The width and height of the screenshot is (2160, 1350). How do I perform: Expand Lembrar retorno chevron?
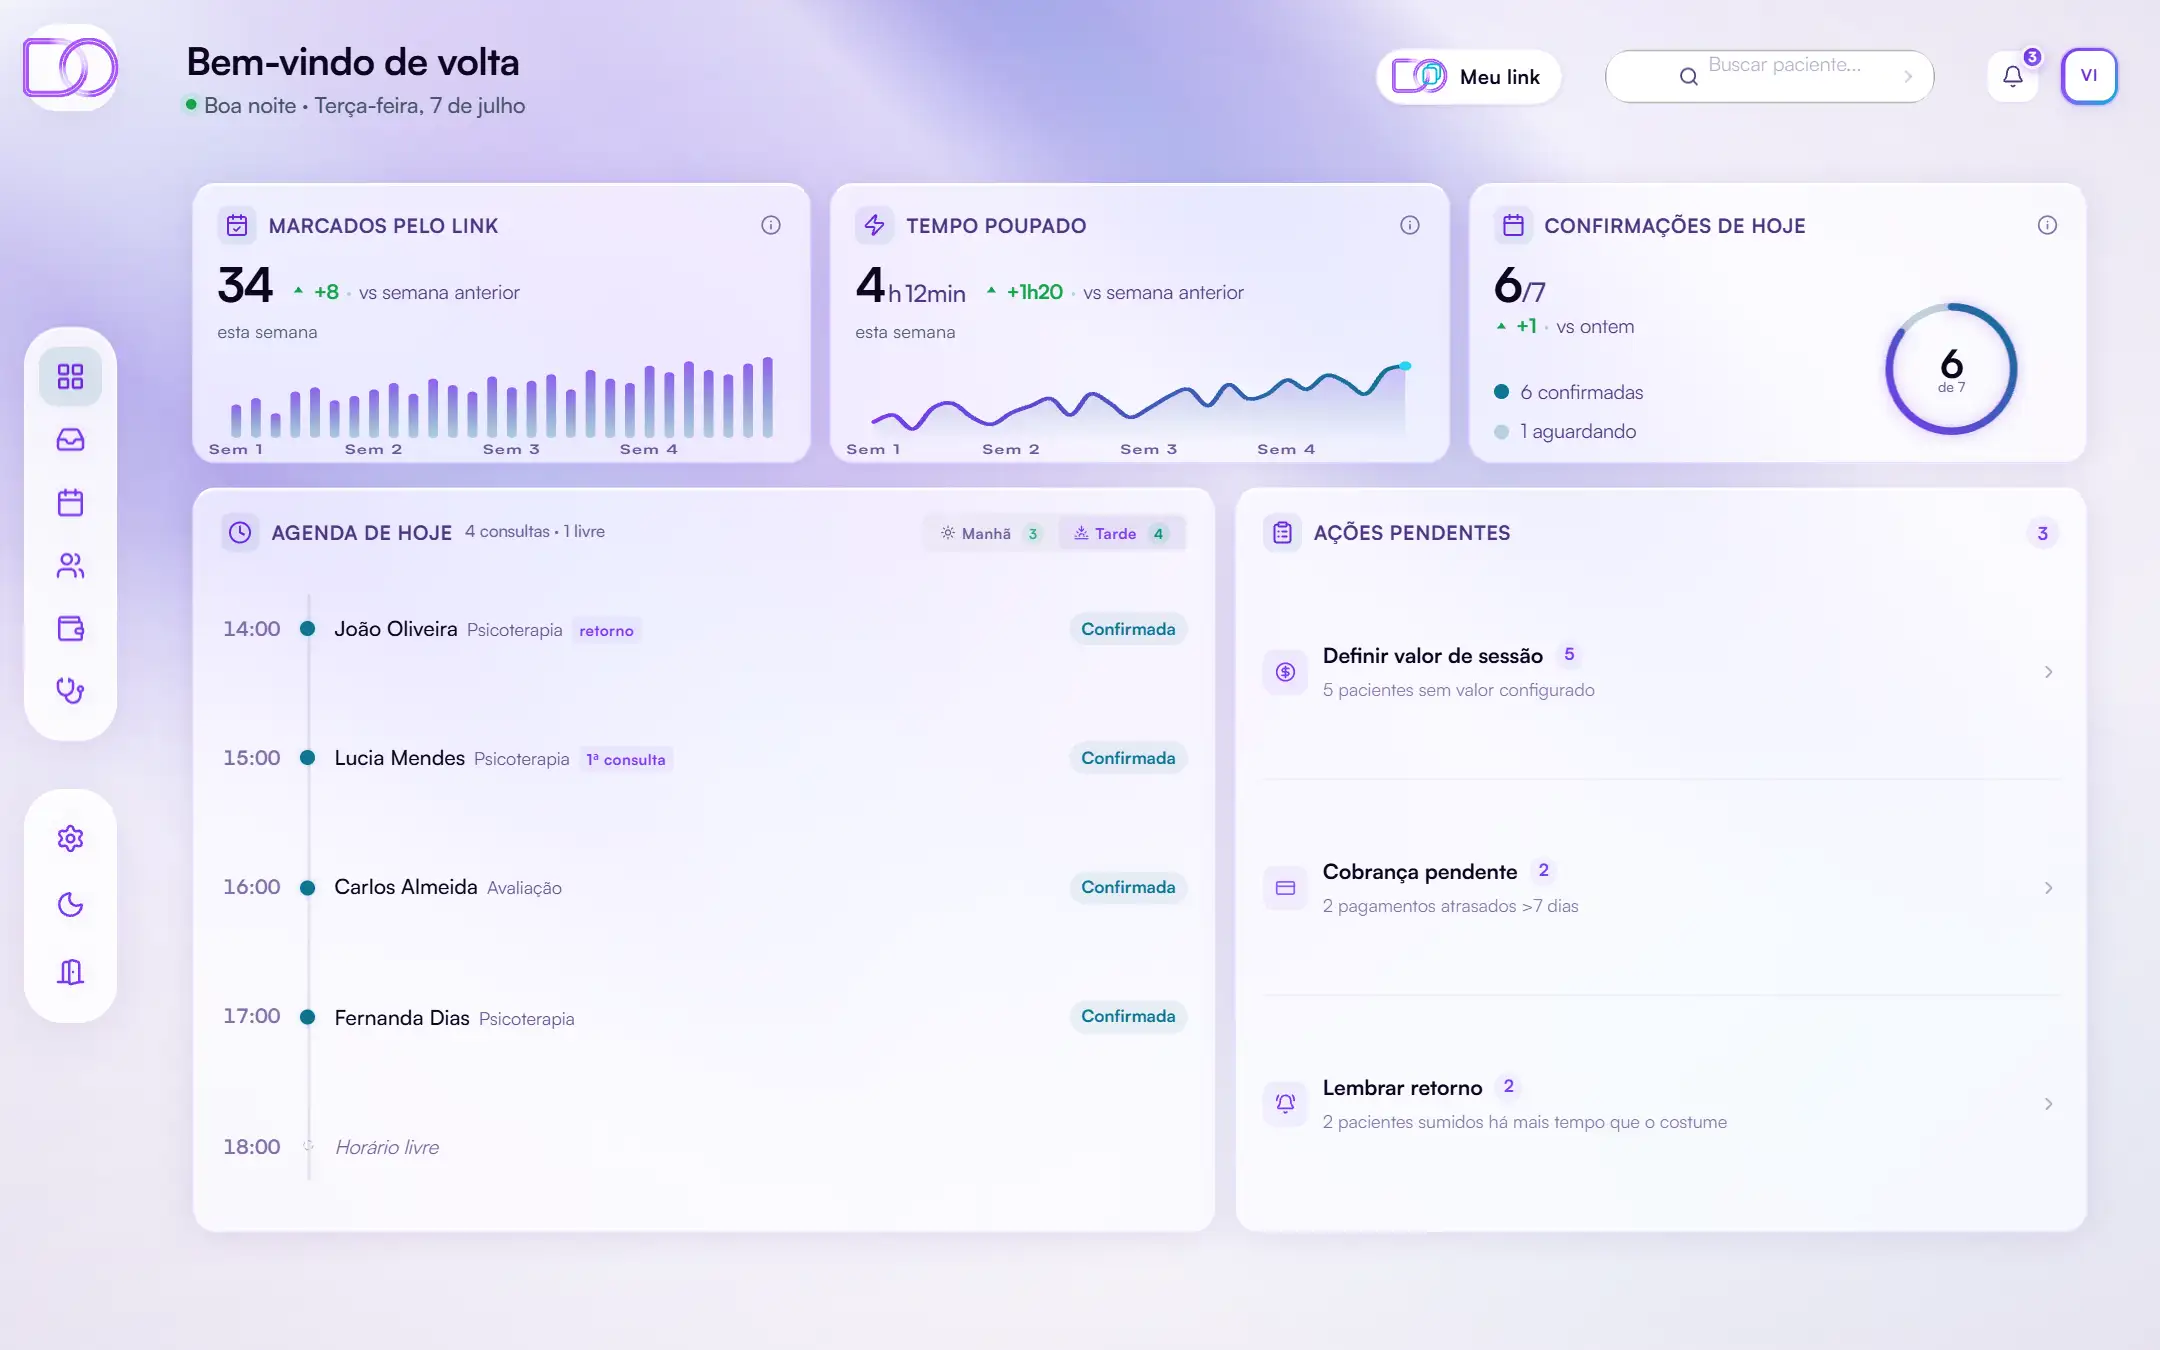(2048, 1104)
